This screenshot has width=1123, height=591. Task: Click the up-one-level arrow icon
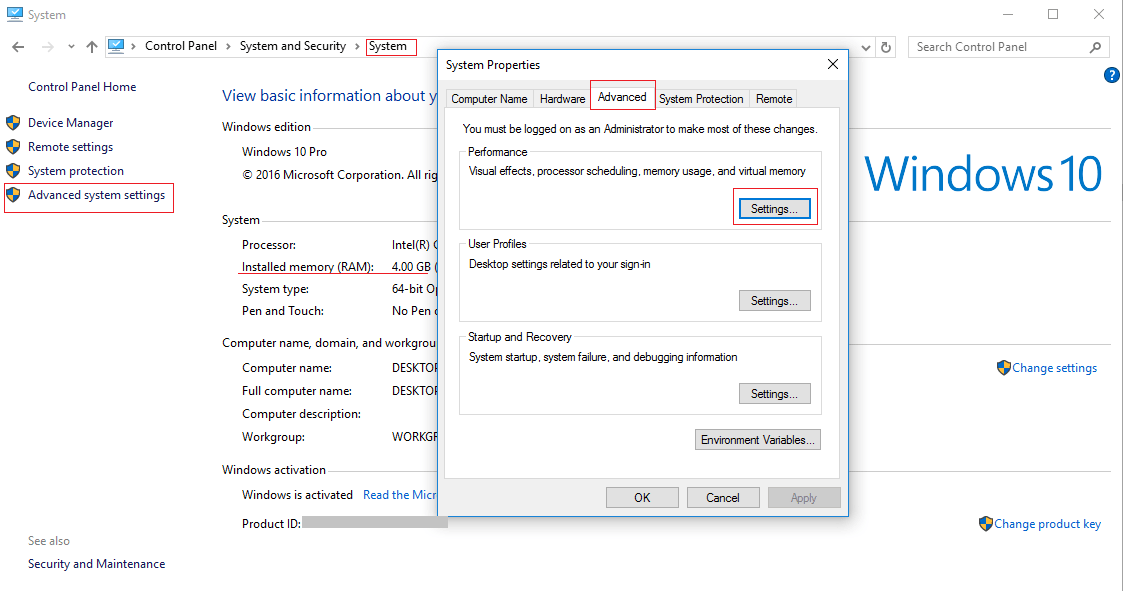coord(92,47)
